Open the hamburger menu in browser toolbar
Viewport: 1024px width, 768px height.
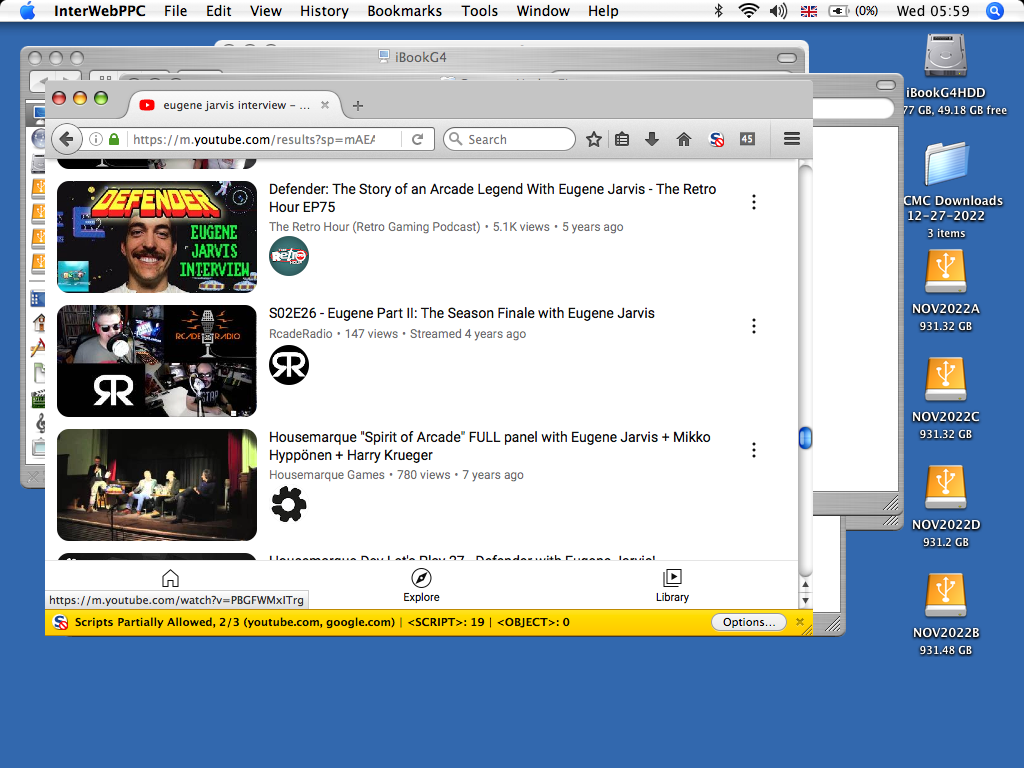tap(792, 138)
